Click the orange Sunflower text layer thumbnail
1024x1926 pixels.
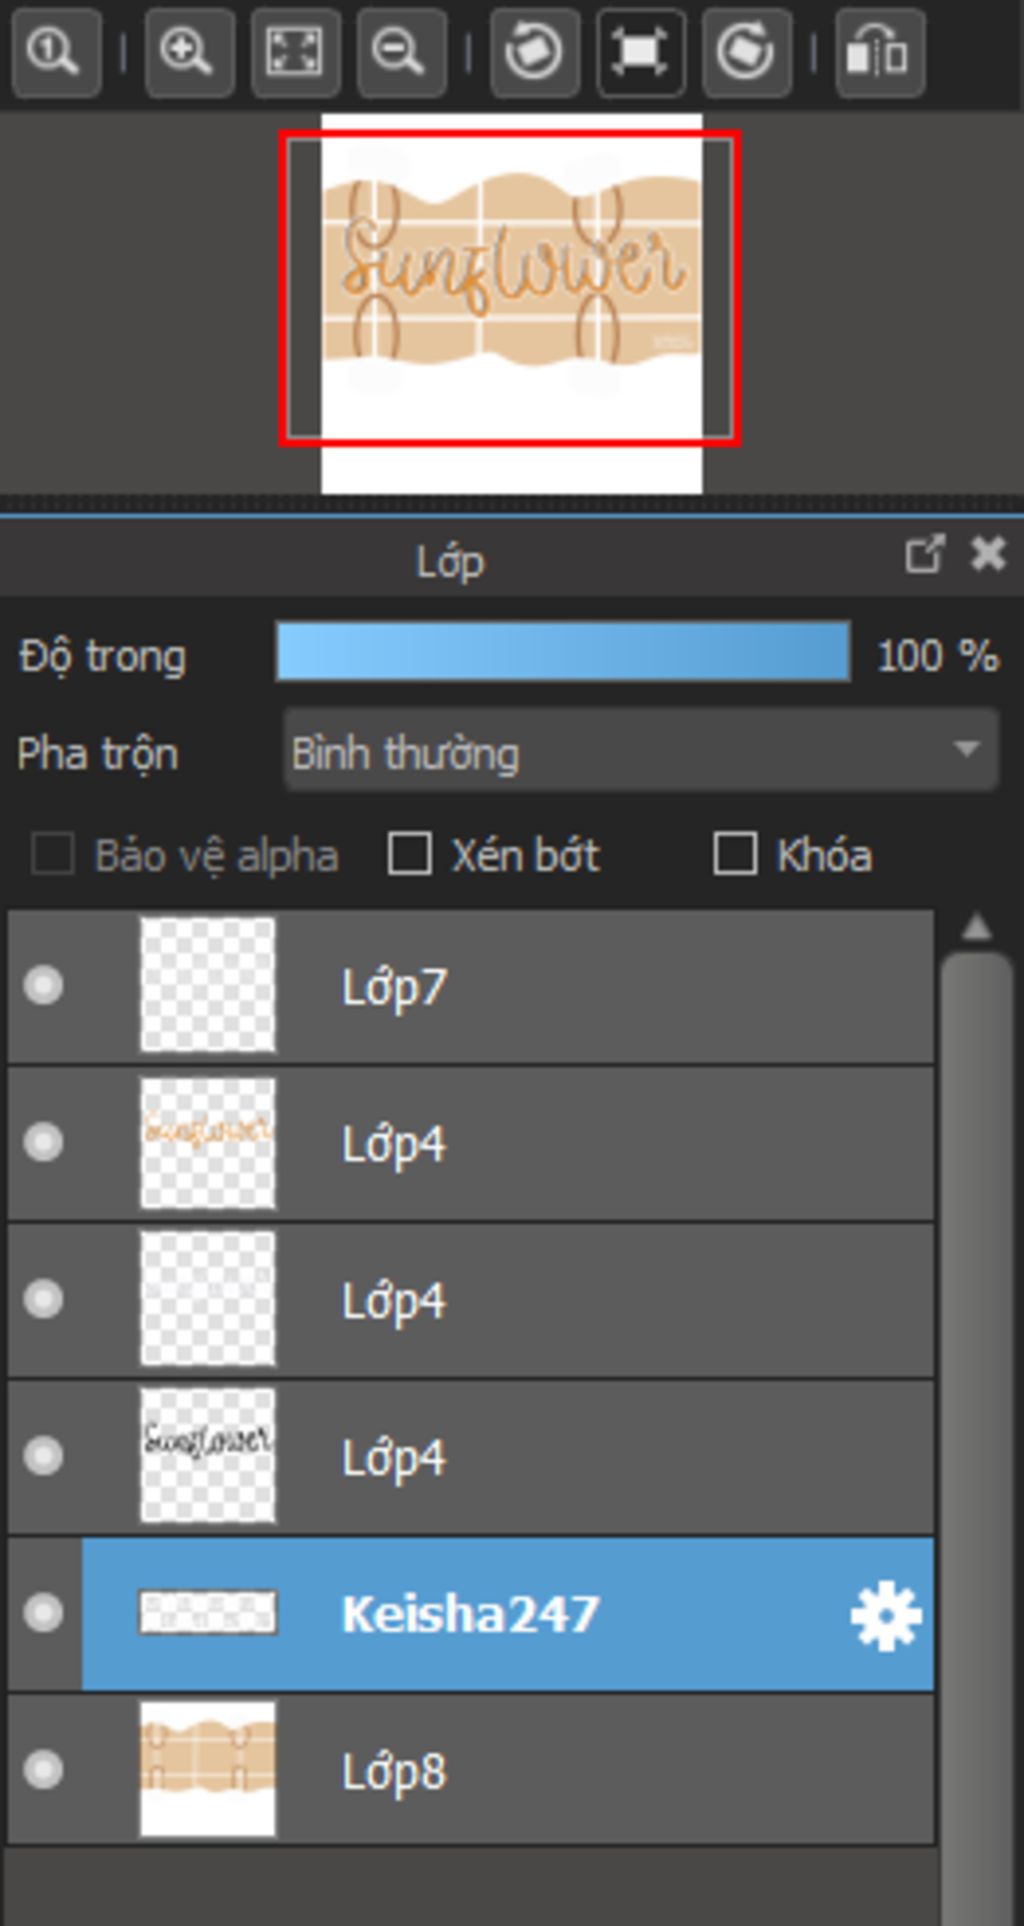207,1142
